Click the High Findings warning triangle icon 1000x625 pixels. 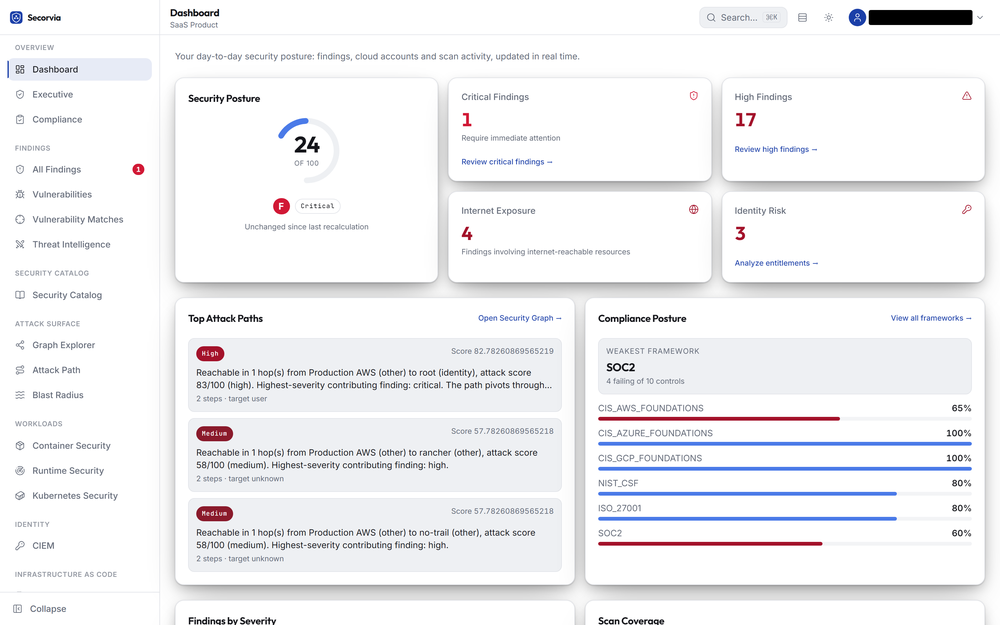coord(967,96)
